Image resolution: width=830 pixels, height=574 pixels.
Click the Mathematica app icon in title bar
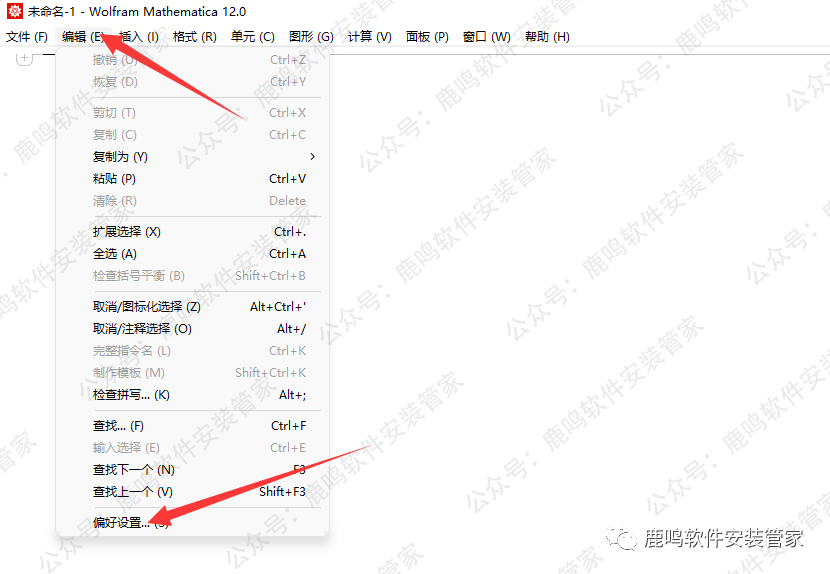pos(14,11)
